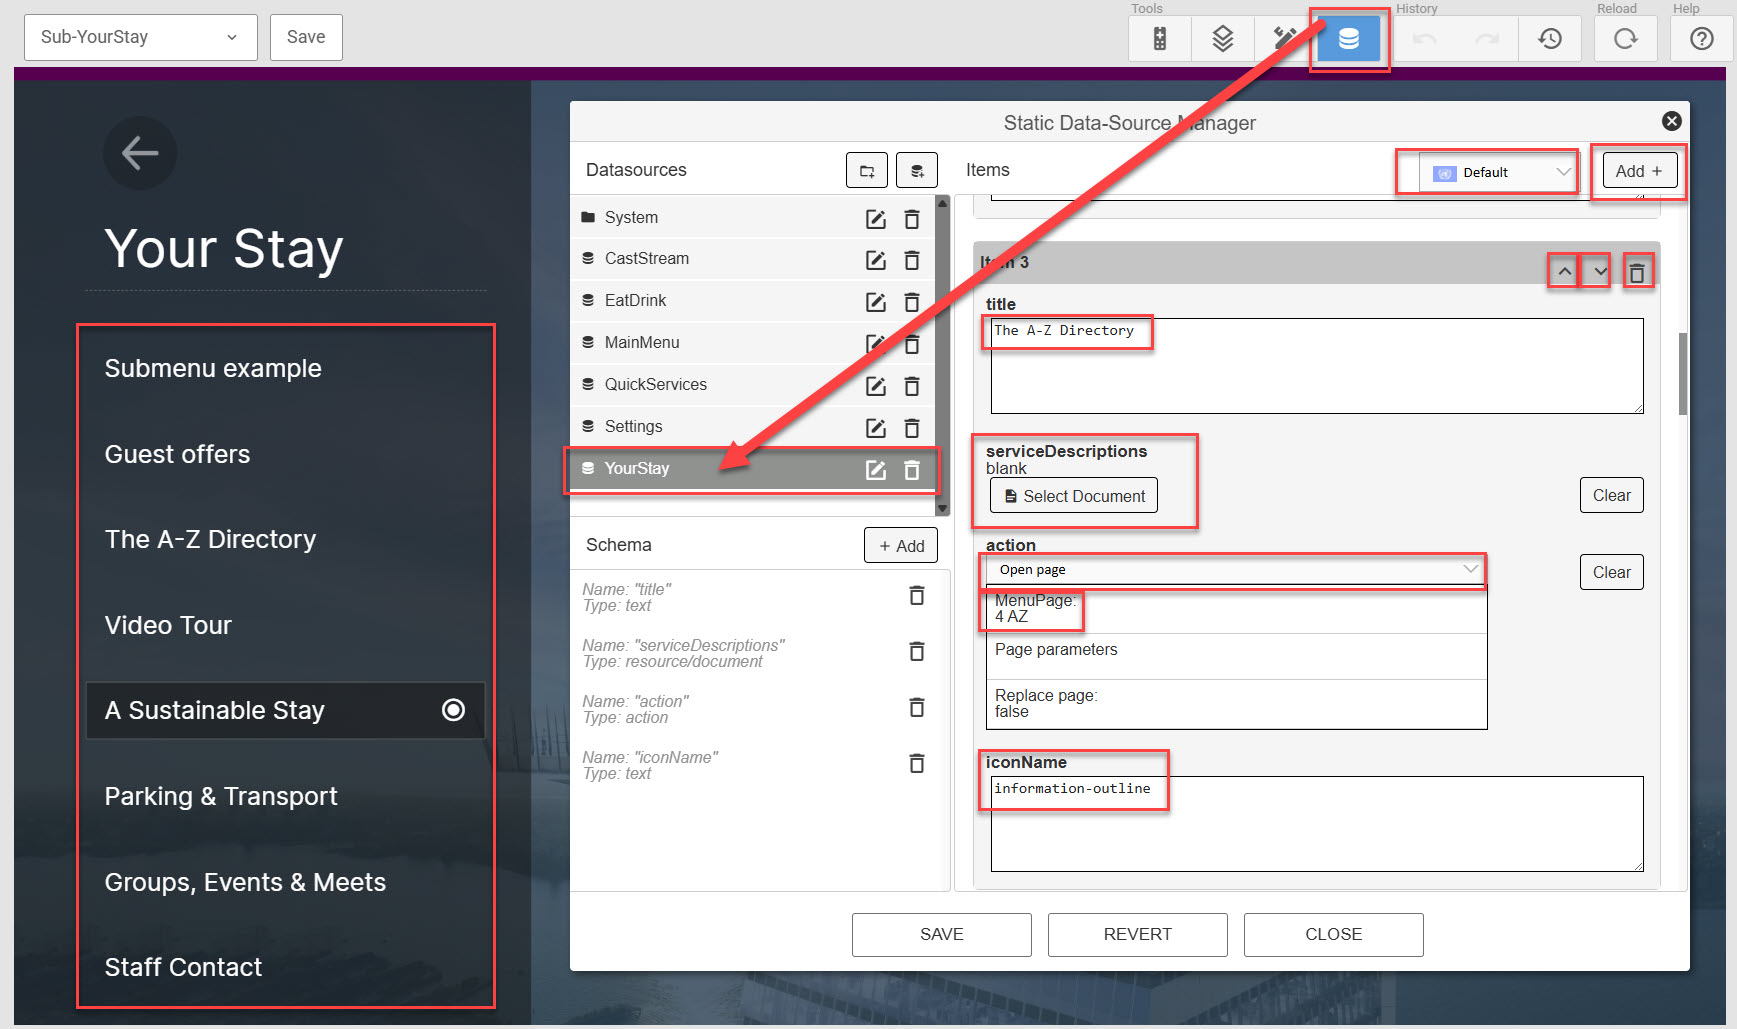
Task: Click into the iconName text field
Action: pyautogui.click(x=1315, y=823)
